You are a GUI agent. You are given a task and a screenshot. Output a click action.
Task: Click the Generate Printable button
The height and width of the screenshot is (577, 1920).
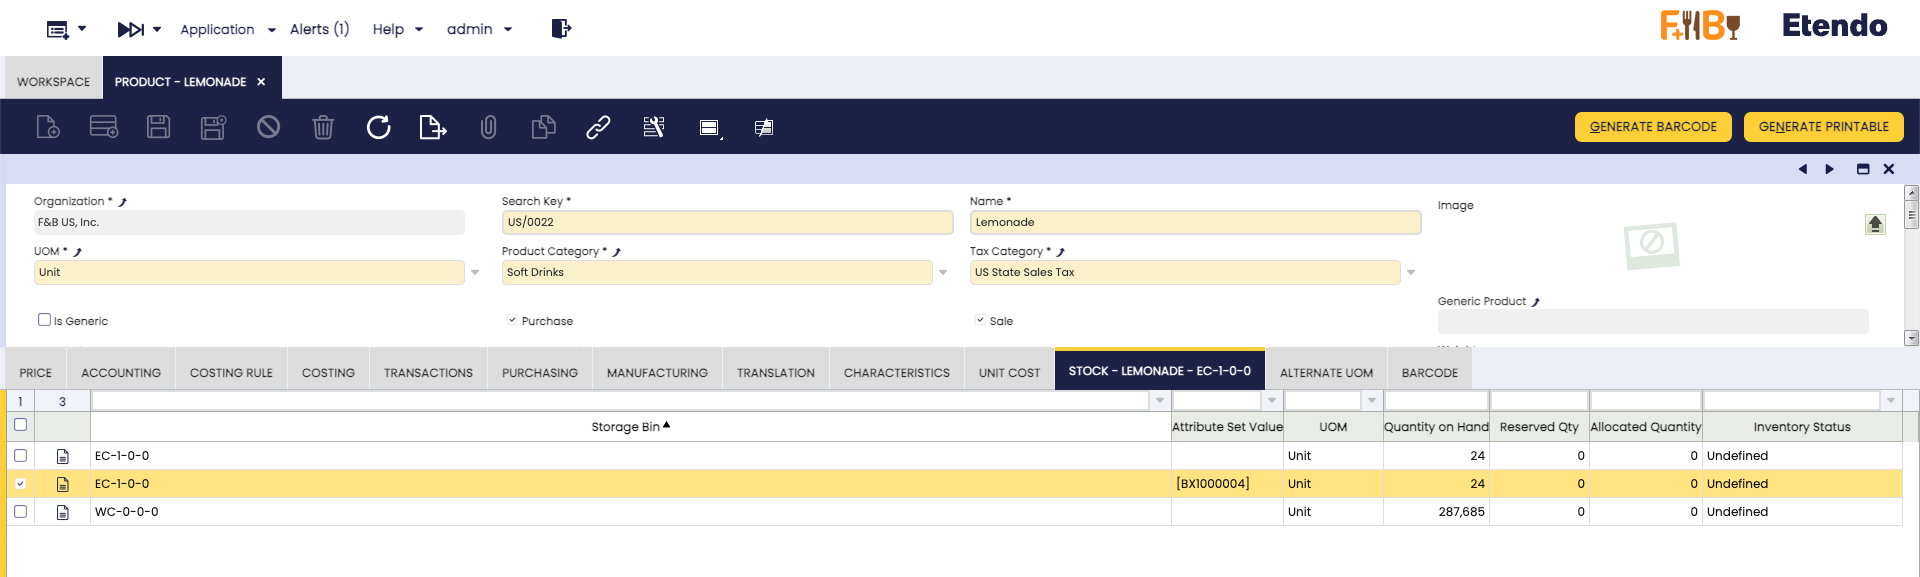pyautogui.click(x=1823, y=127)
